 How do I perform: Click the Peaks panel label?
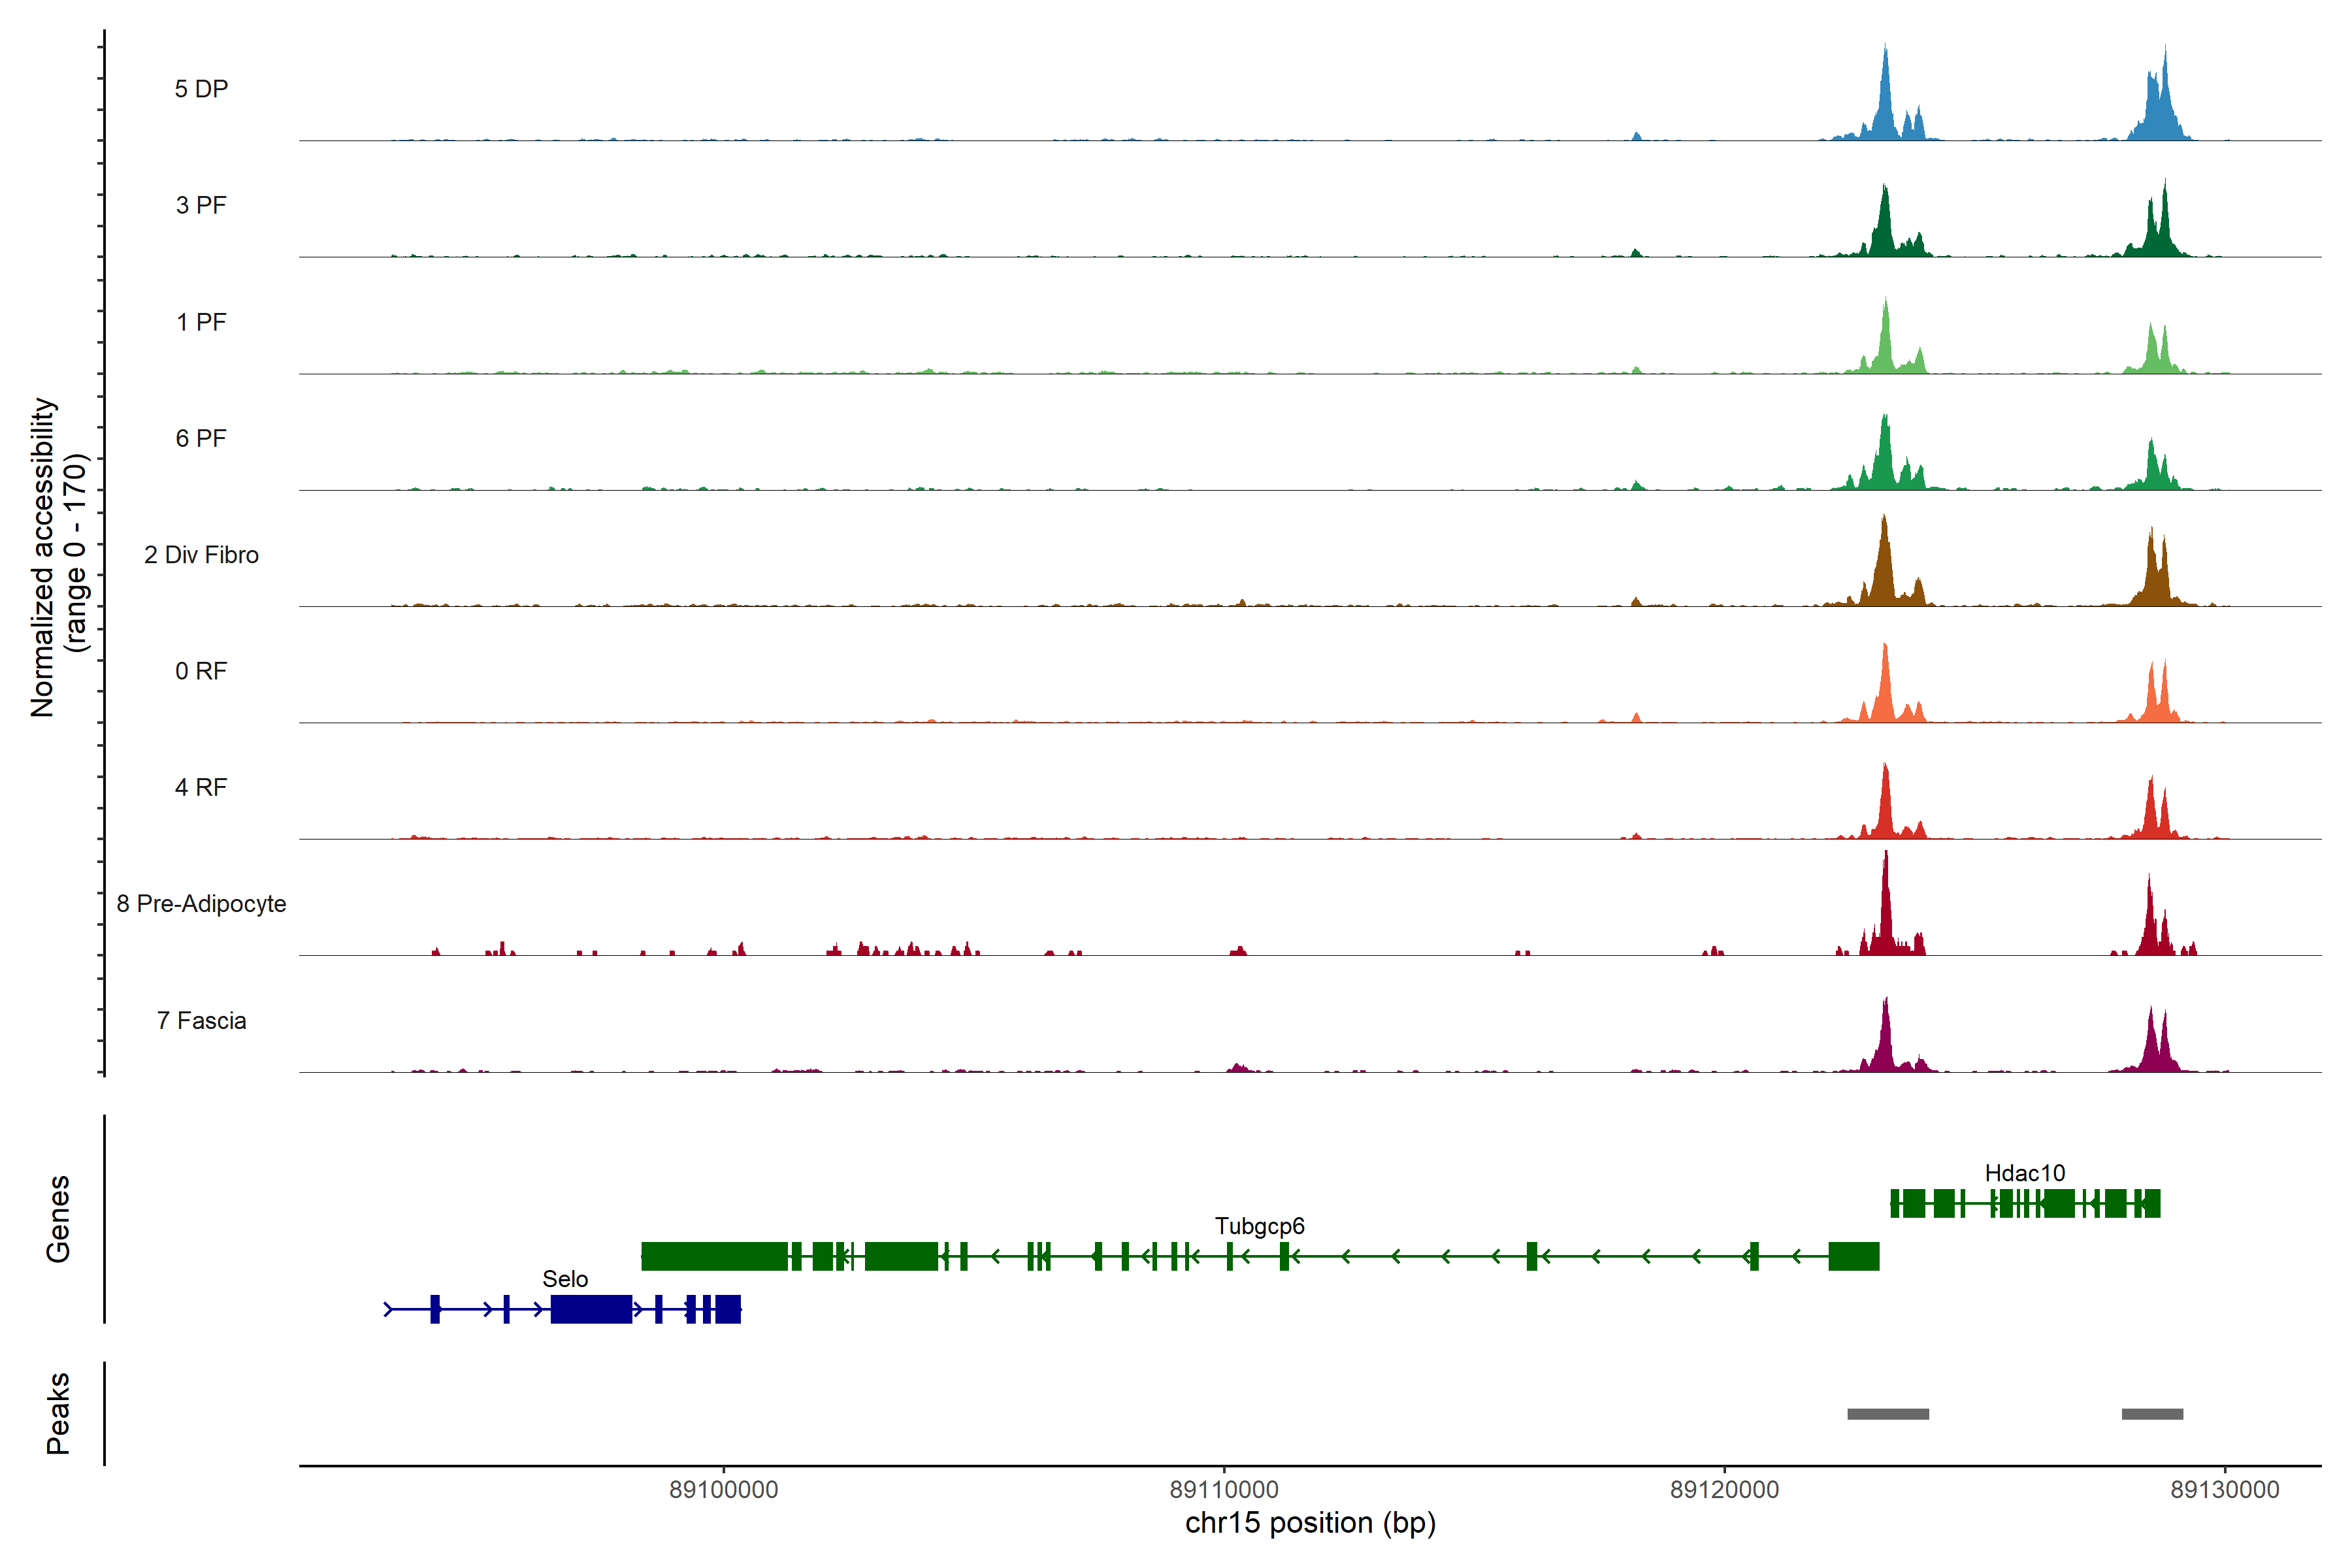click(58, 1413)
